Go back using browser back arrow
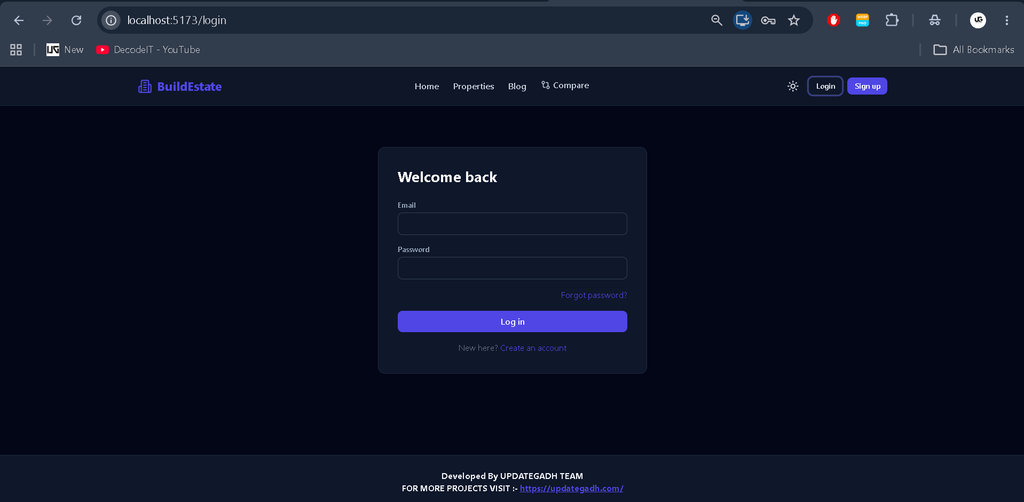The image size is (1024, 502). pos(19,20)
